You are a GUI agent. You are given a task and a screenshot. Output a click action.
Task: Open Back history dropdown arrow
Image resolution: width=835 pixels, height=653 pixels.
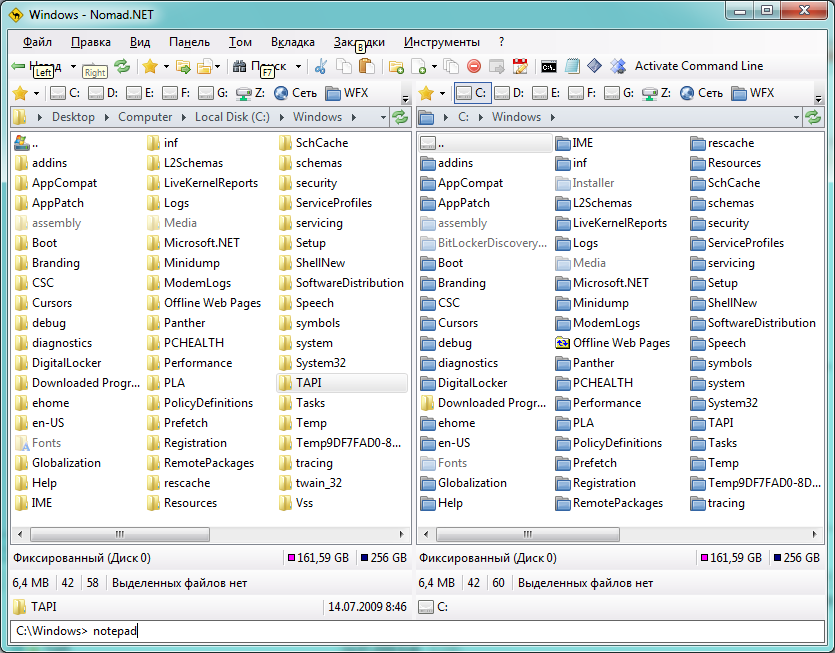tap(73, 67)
